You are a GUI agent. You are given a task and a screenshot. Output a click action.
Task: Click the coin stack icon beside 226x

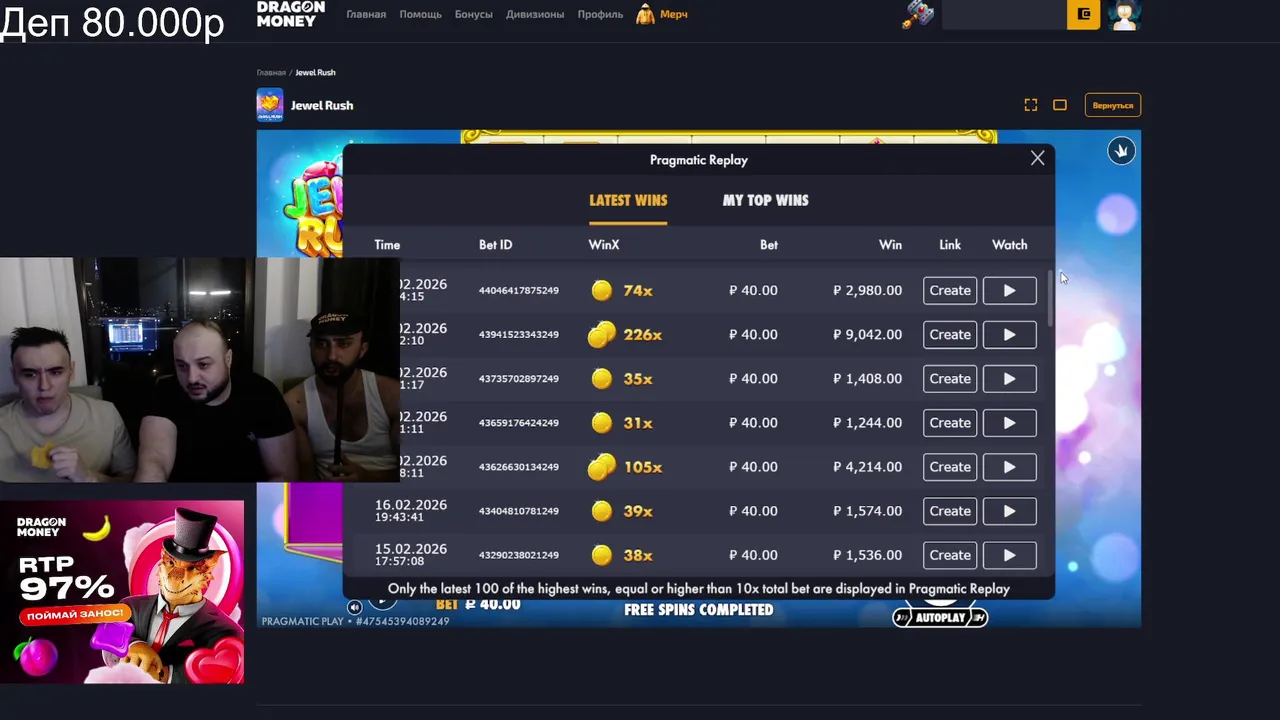coord(601,334)
